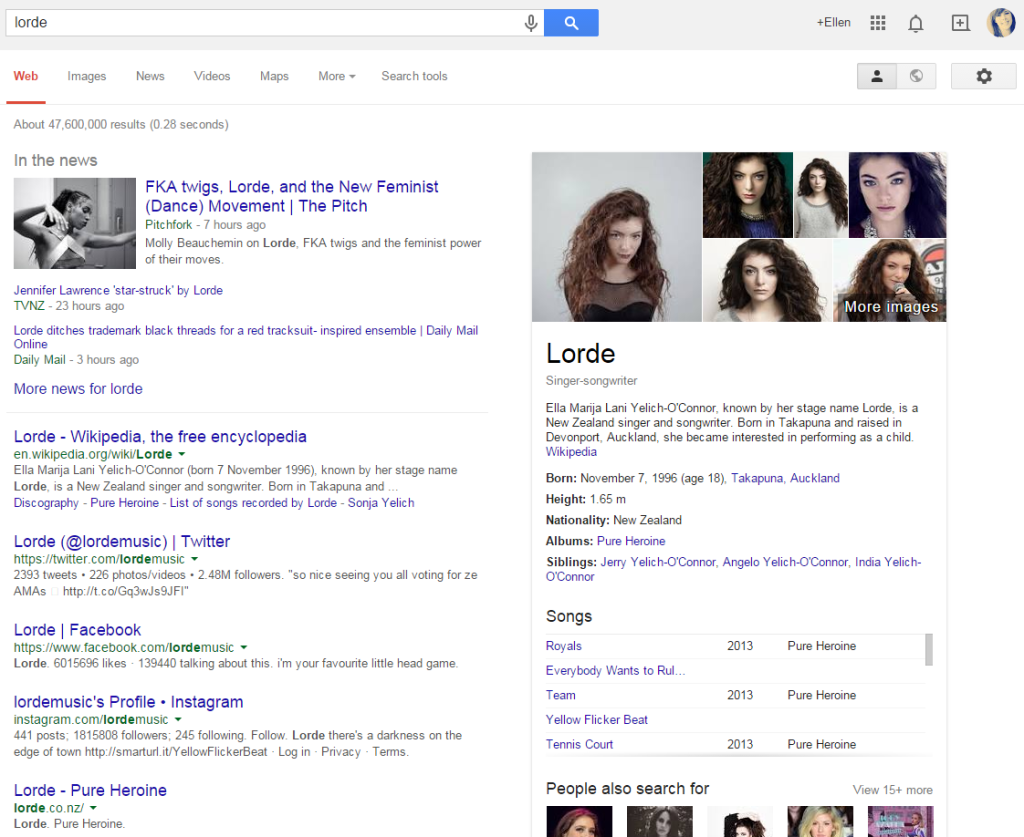The width and height of the screenshot is (1024, 837).
Task: Show private results with the person icon
Action: coord(876,76)
